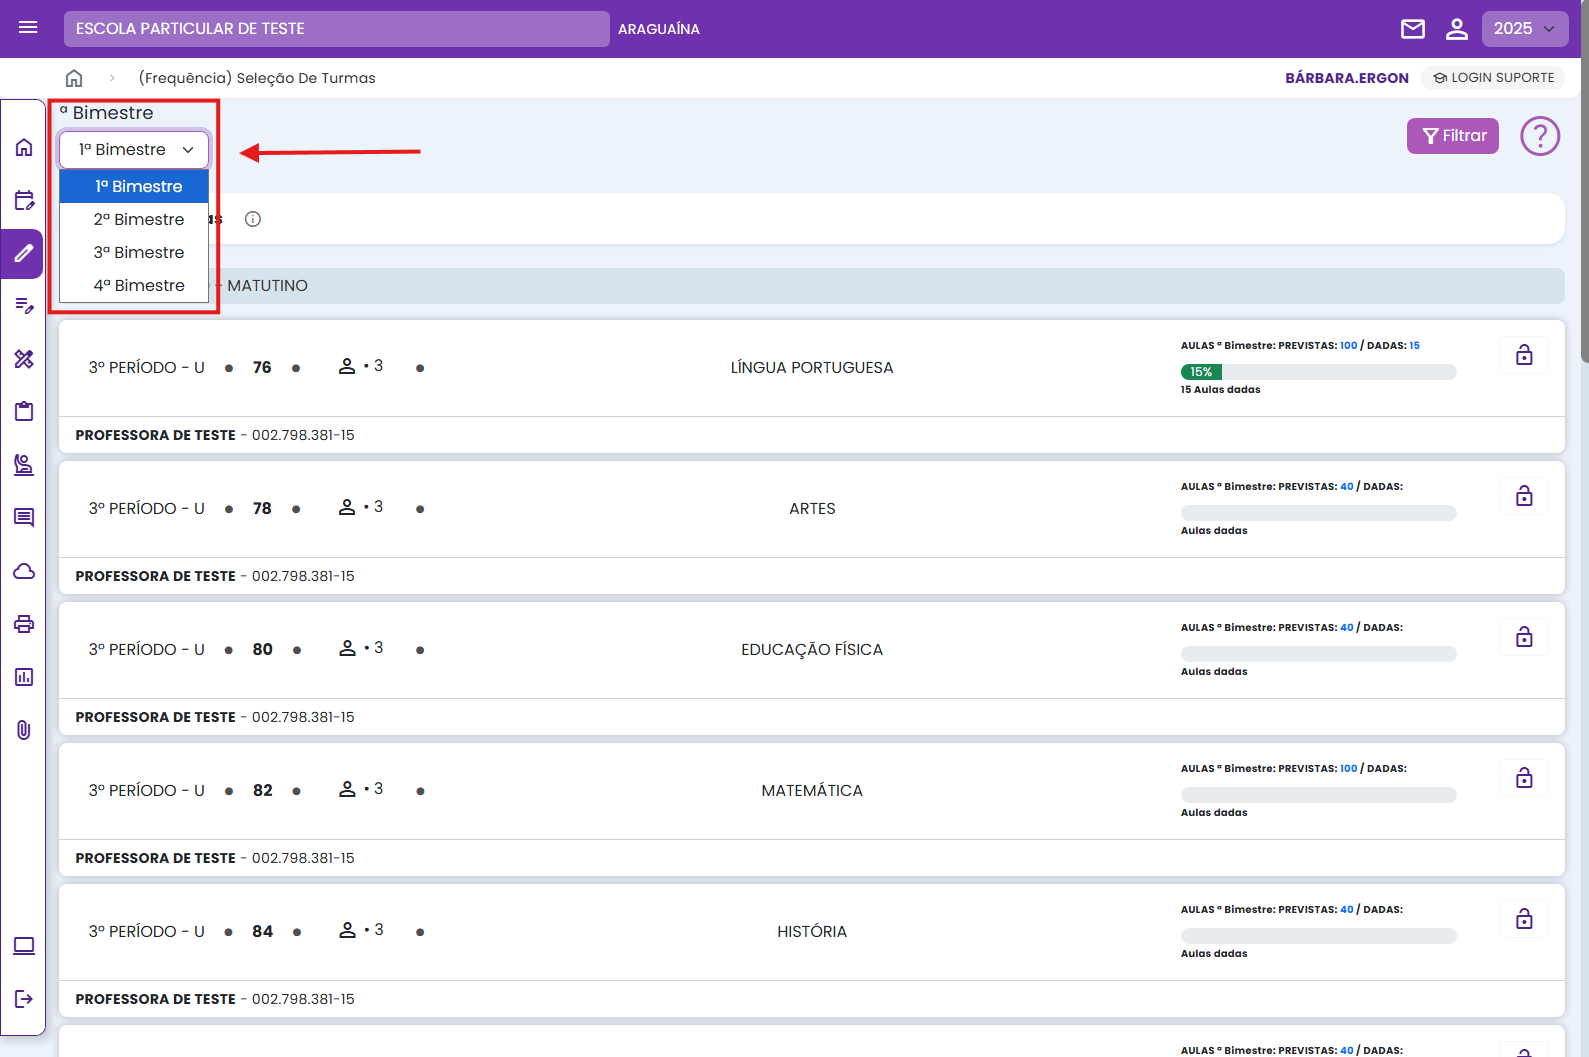
Task: Click the Filtrar button
Action: point(1452,136)
